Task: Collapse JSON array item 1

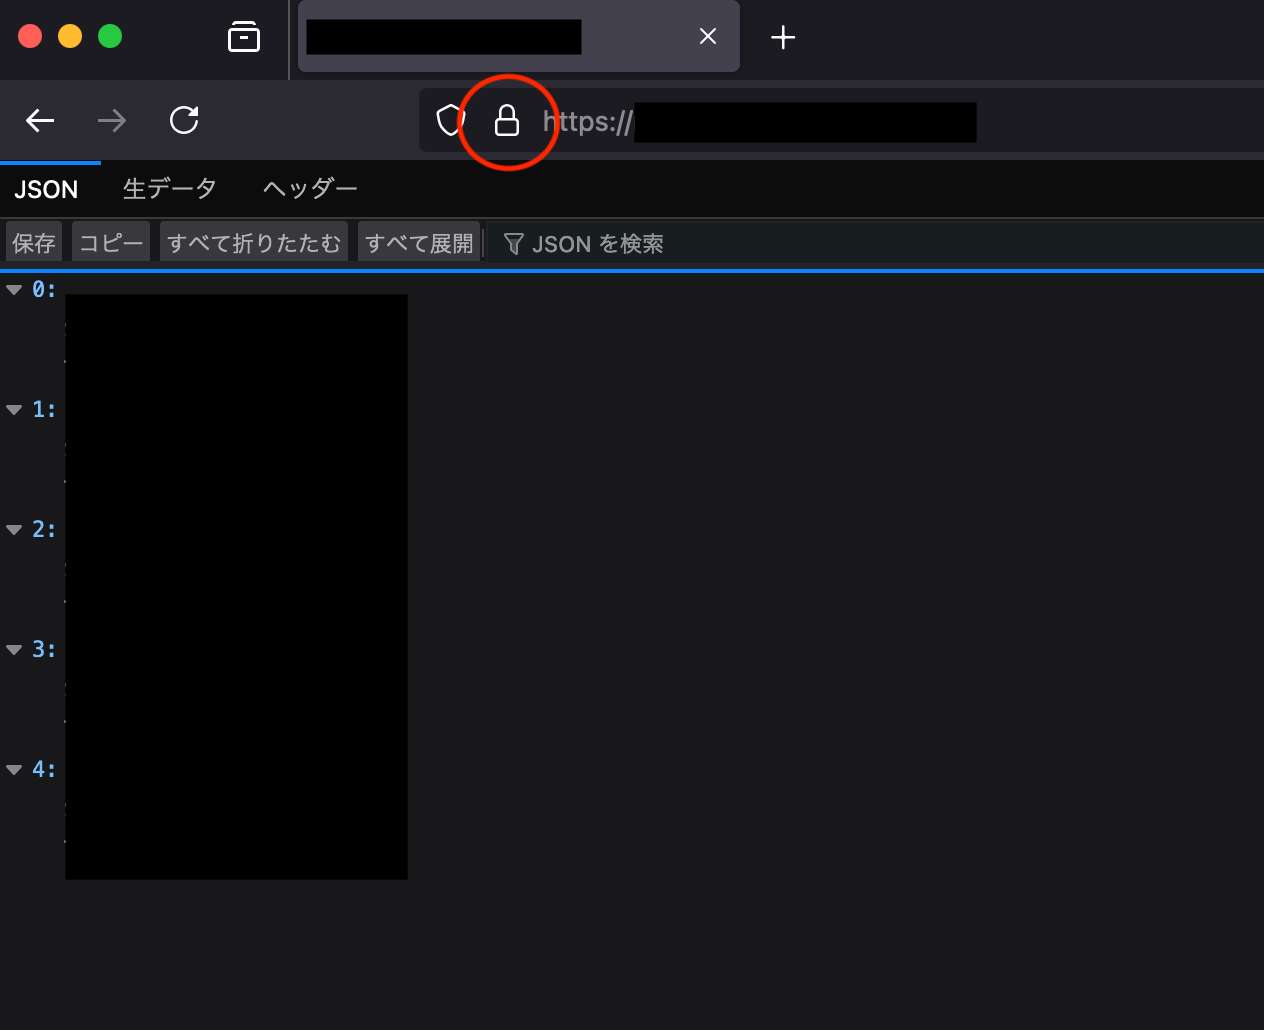Action: tap(14, 410)
